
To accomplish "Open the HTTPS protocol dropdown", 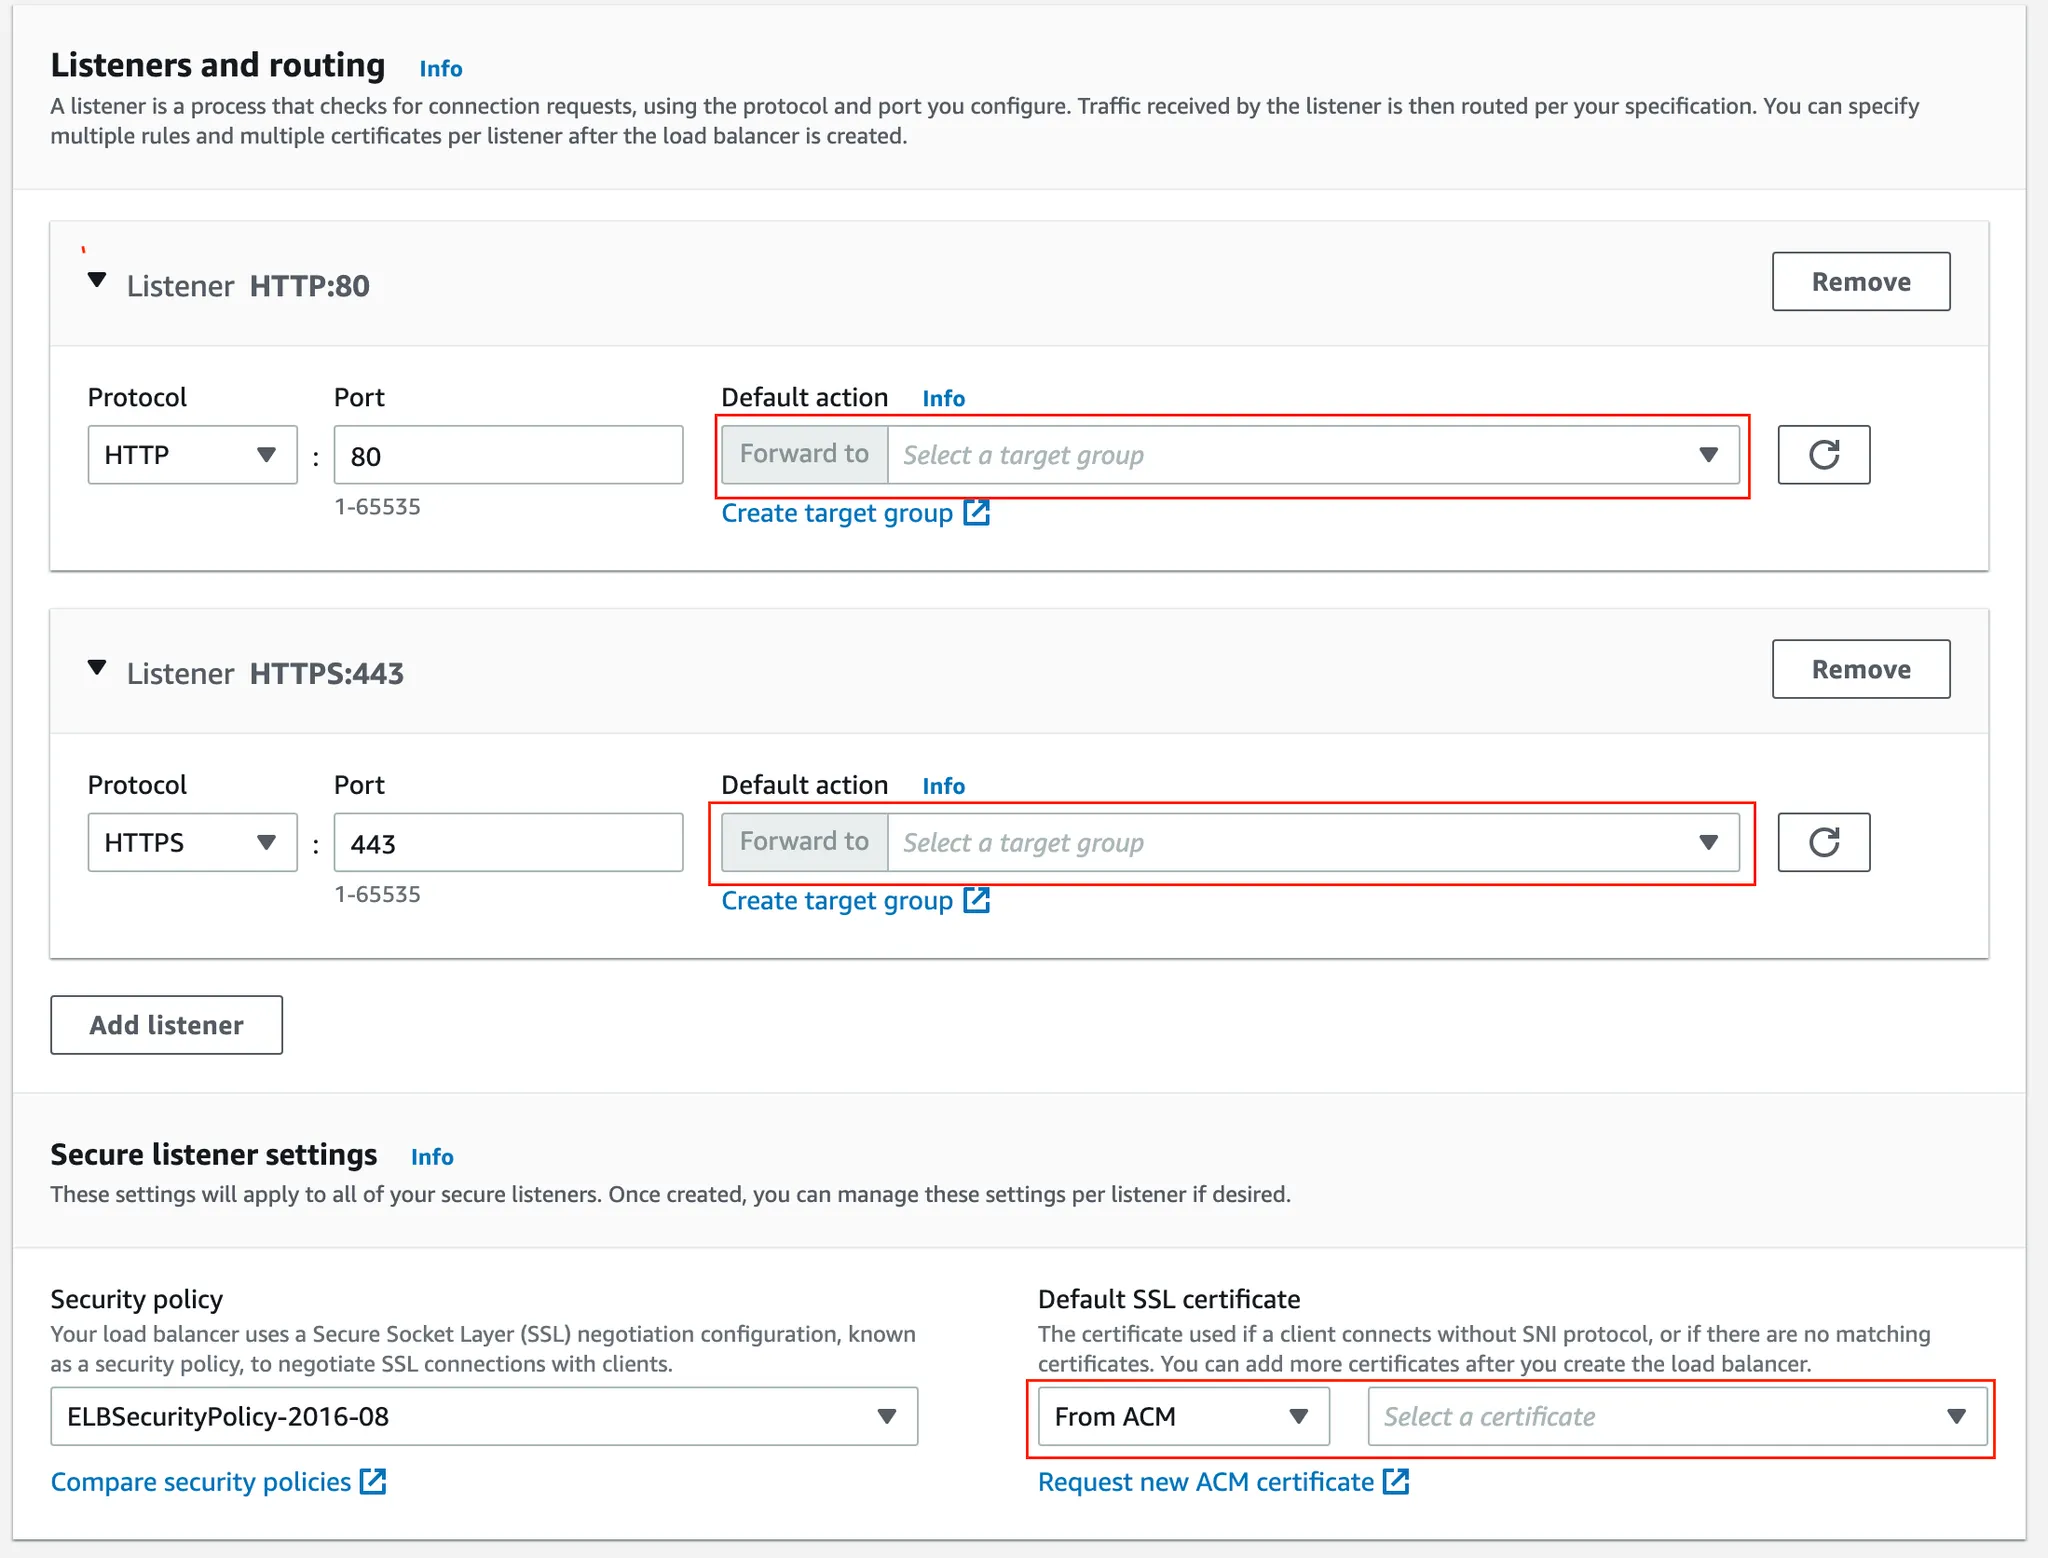I will pyautogui.click(x=192, y=842).
